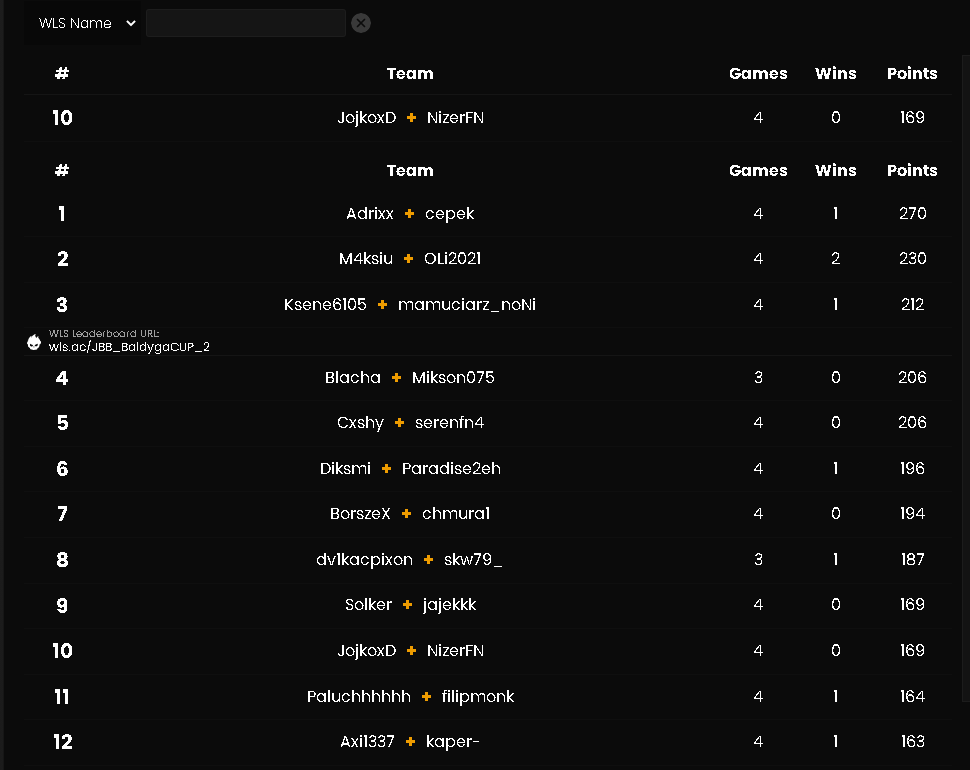970x770 pixels.
Task: Click rank number 12 in the leaderboard
Action: click(x=62, y=742)
